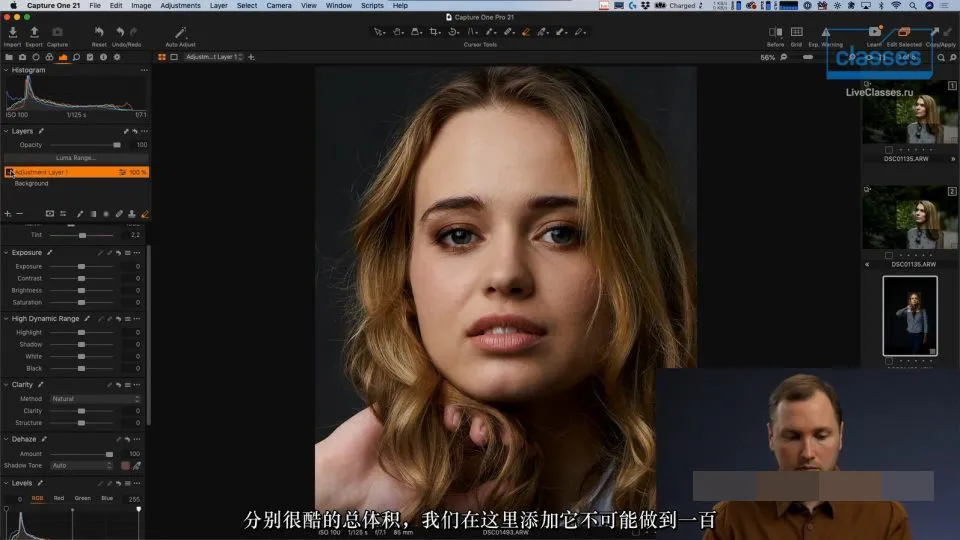Click the Capture camera icon
960x540 pixels.
[x=57, y=32]
